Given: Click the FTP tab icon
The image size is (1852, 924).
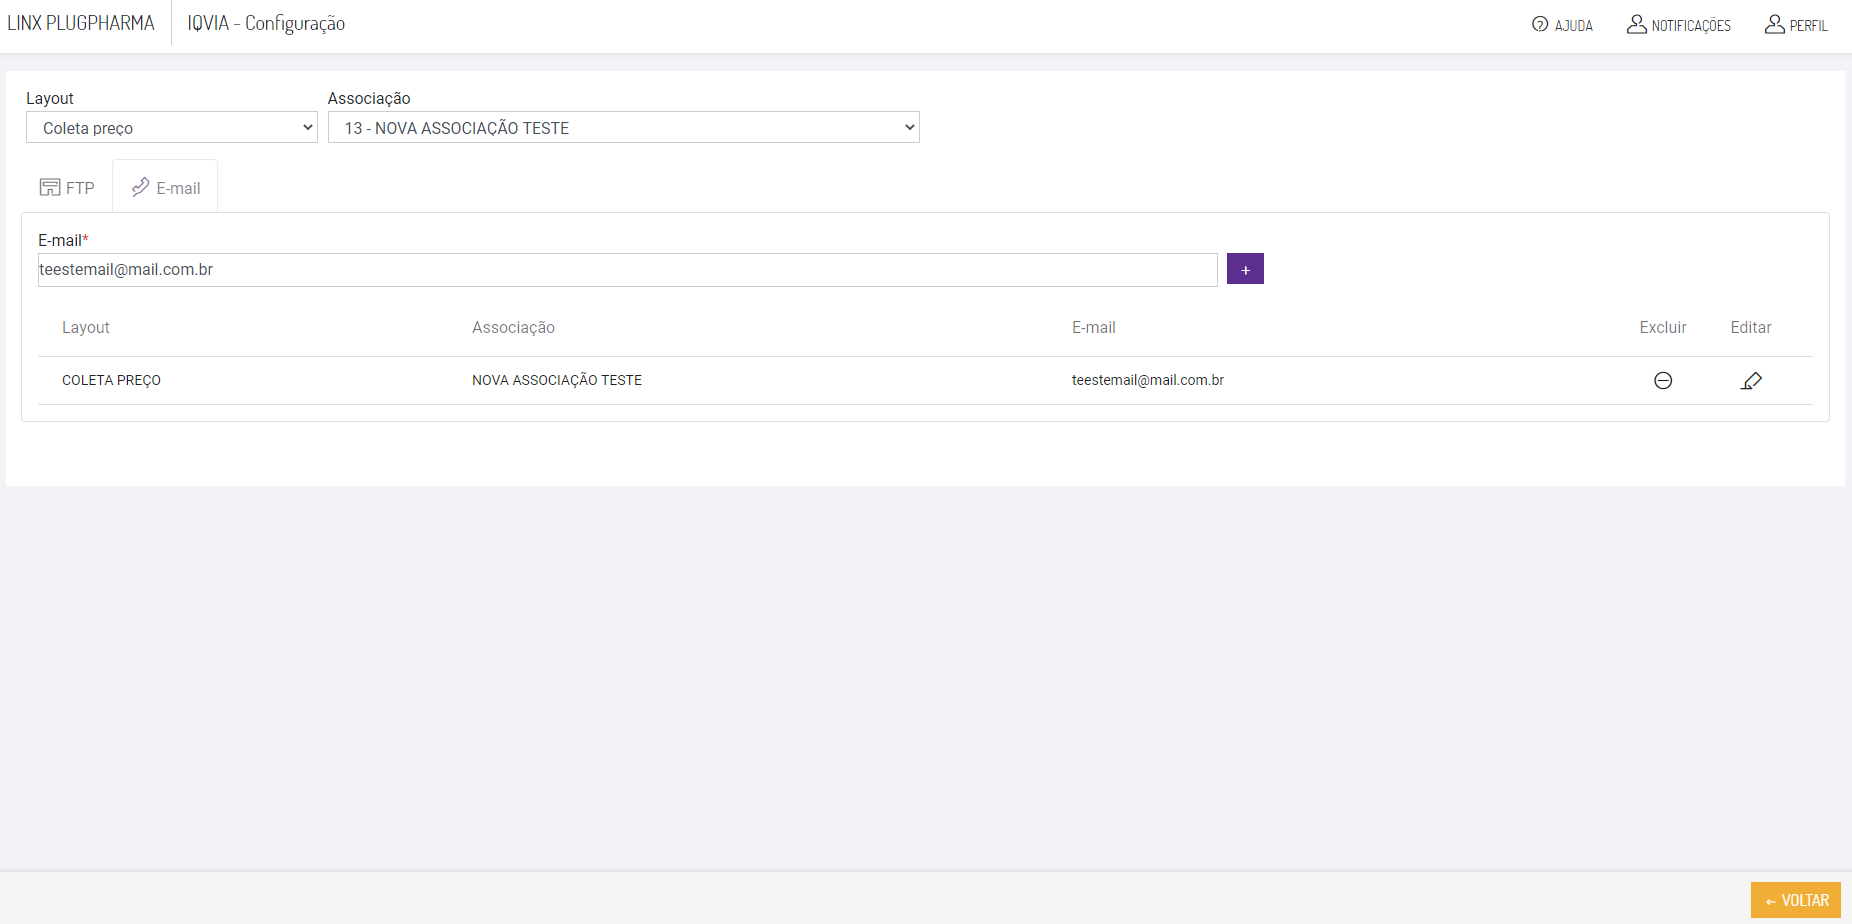Looking at the screenshot, I should pos(50,187).
